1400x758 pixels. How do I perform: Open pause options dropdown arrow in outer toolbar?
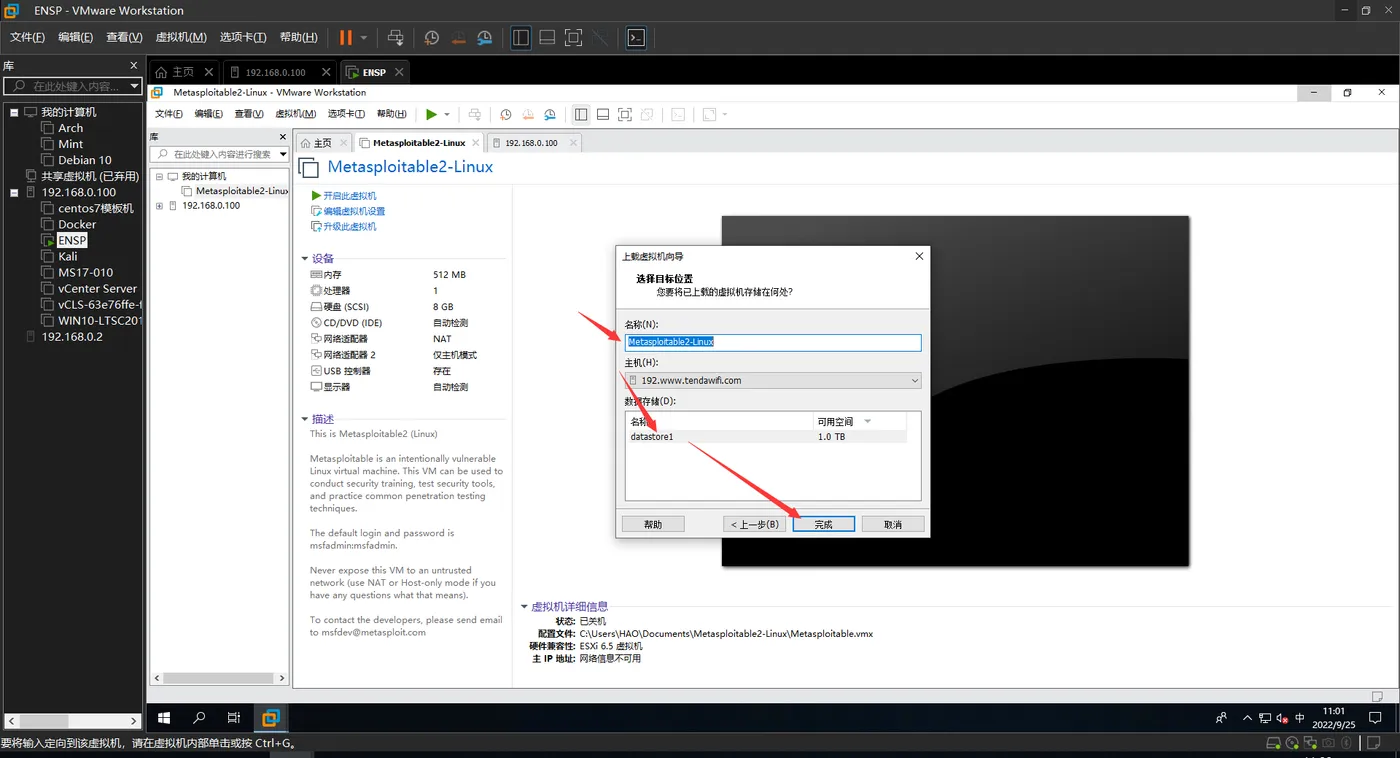click(363, 38)
